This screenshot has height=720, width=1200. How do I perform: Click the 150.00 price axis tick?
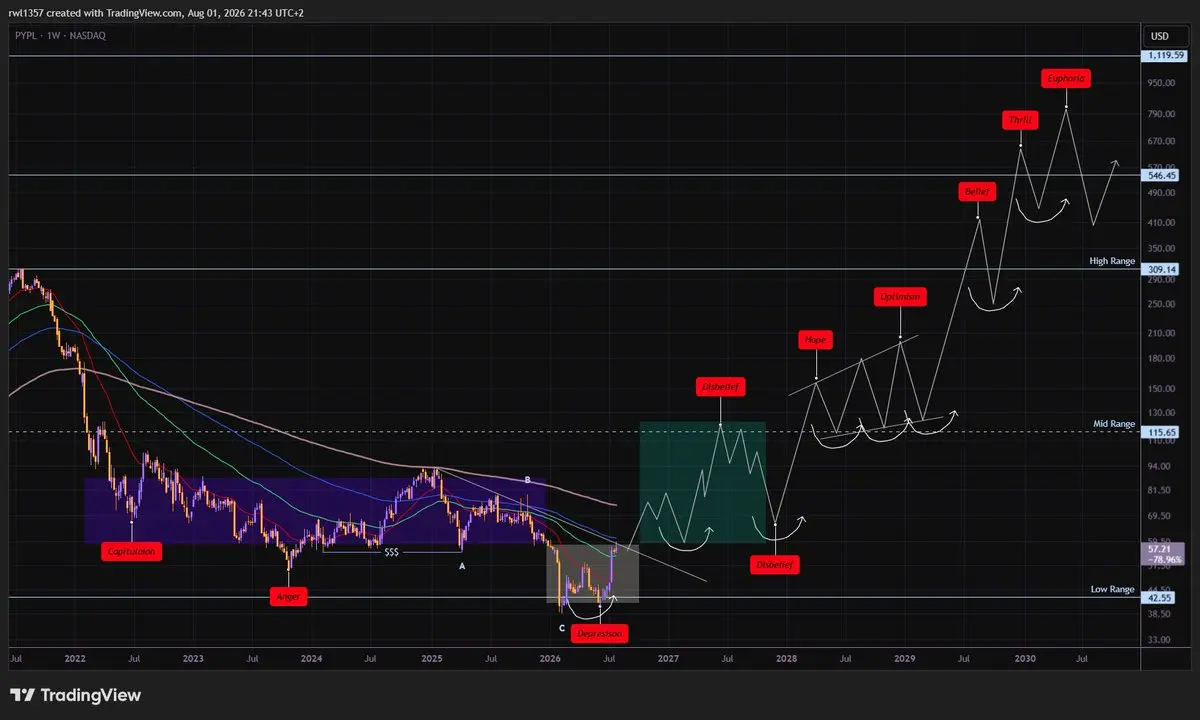pyautogui.click(x=1160, y=388)
